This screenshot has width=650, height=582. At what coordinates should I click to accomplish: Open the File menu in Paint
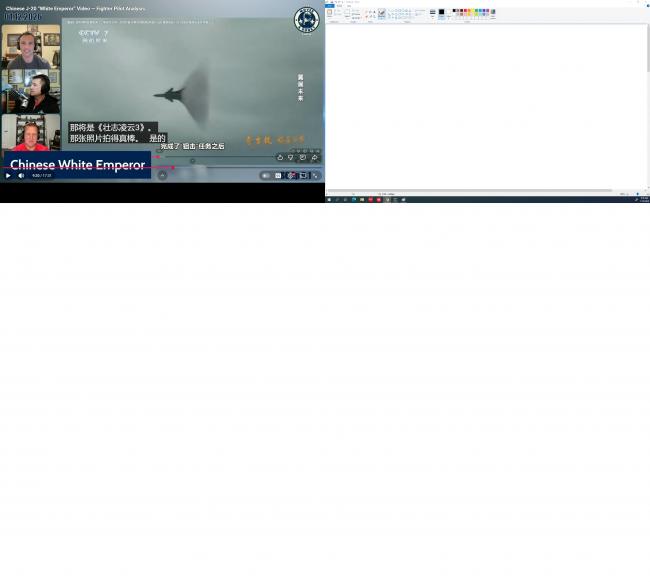pyautogui.click(x=329, y=5)
